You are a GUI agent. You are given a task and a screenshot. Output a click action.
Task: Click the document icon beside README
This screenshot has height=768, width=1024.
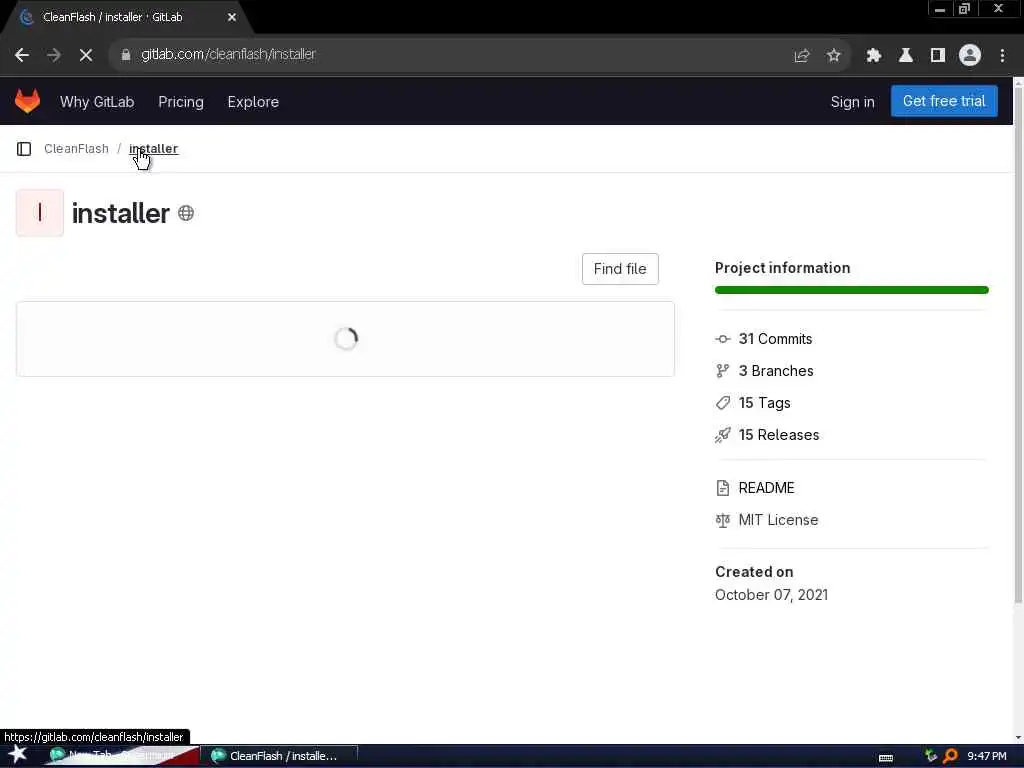tap(722, 488)
